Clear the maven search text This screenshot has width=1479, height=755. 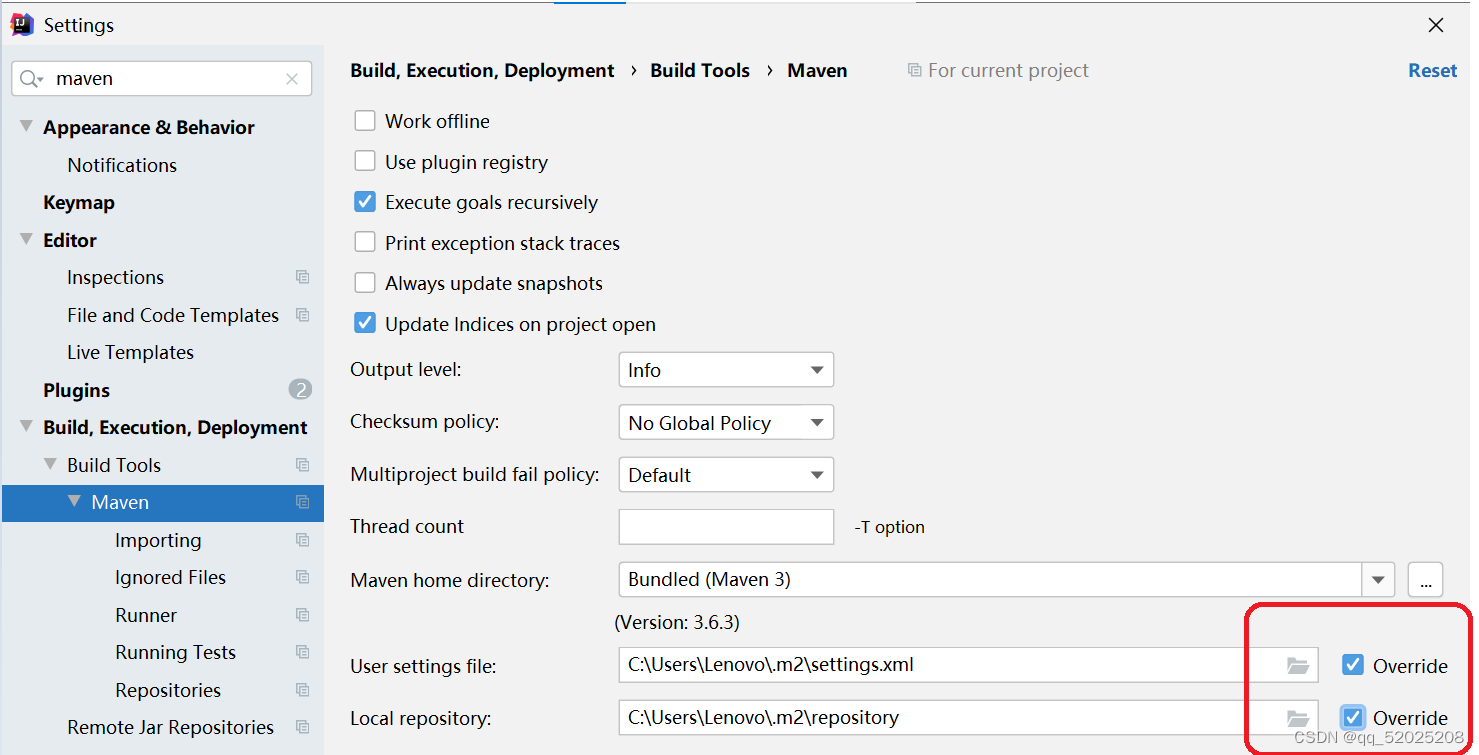click(x=292, y=79)
